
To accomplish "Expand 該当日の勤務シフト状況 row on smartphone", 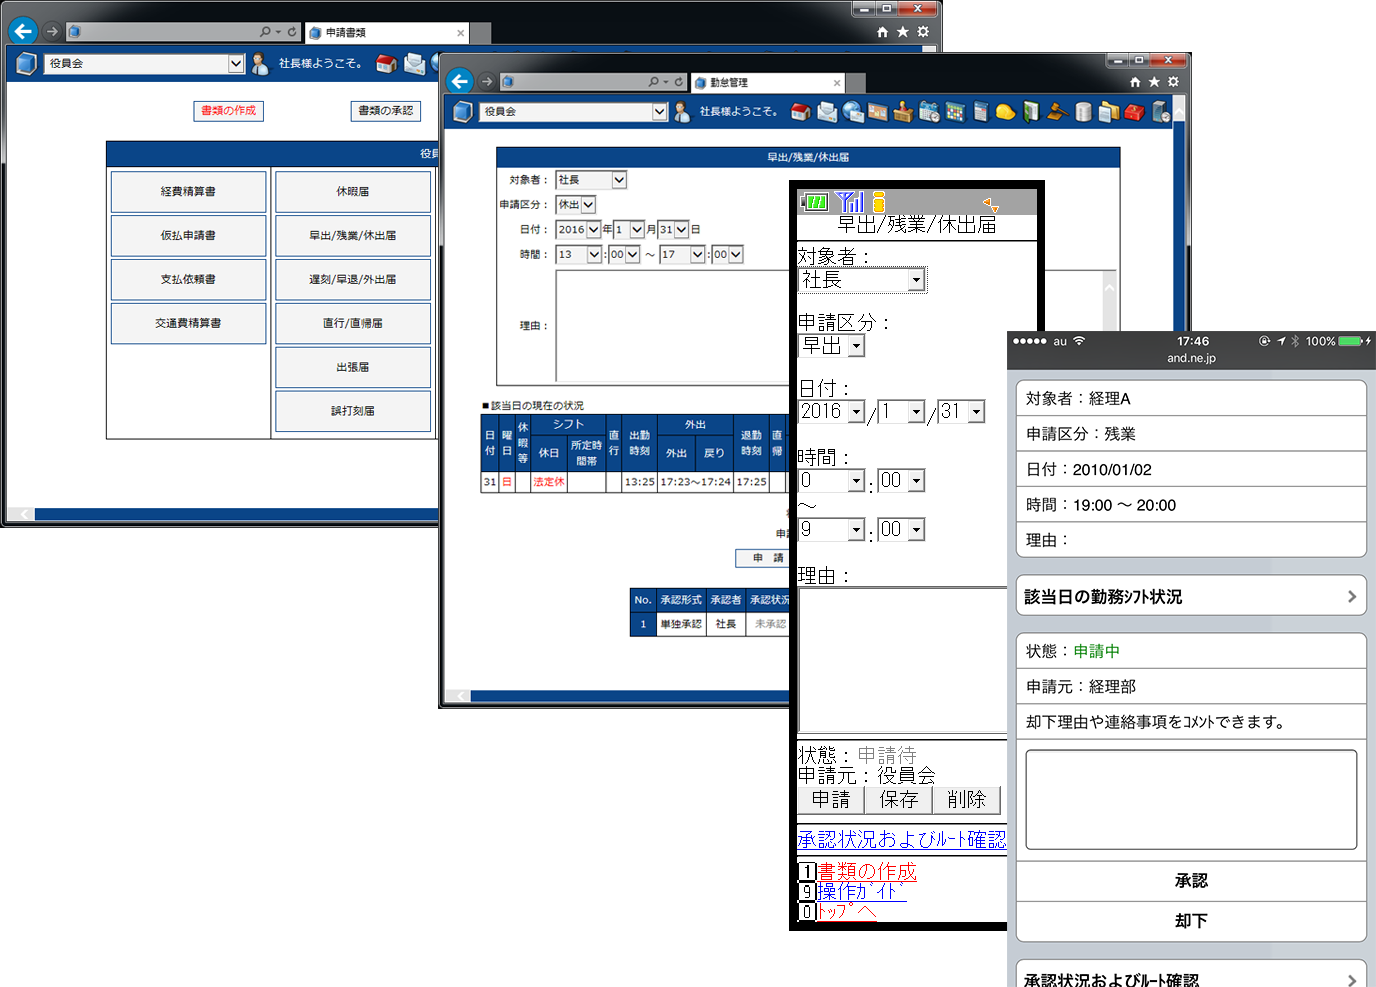I will (1191, 596).
